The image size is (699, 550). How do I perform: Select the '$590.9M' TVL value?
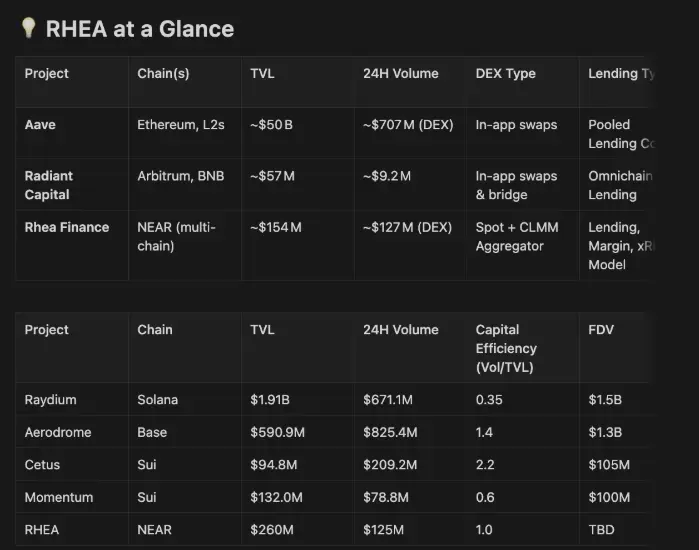pos(277,432)
